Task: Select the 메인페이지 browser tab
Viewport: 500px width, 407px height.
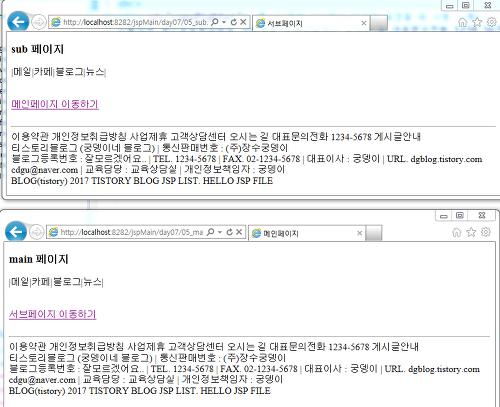Action: (307, 233)
